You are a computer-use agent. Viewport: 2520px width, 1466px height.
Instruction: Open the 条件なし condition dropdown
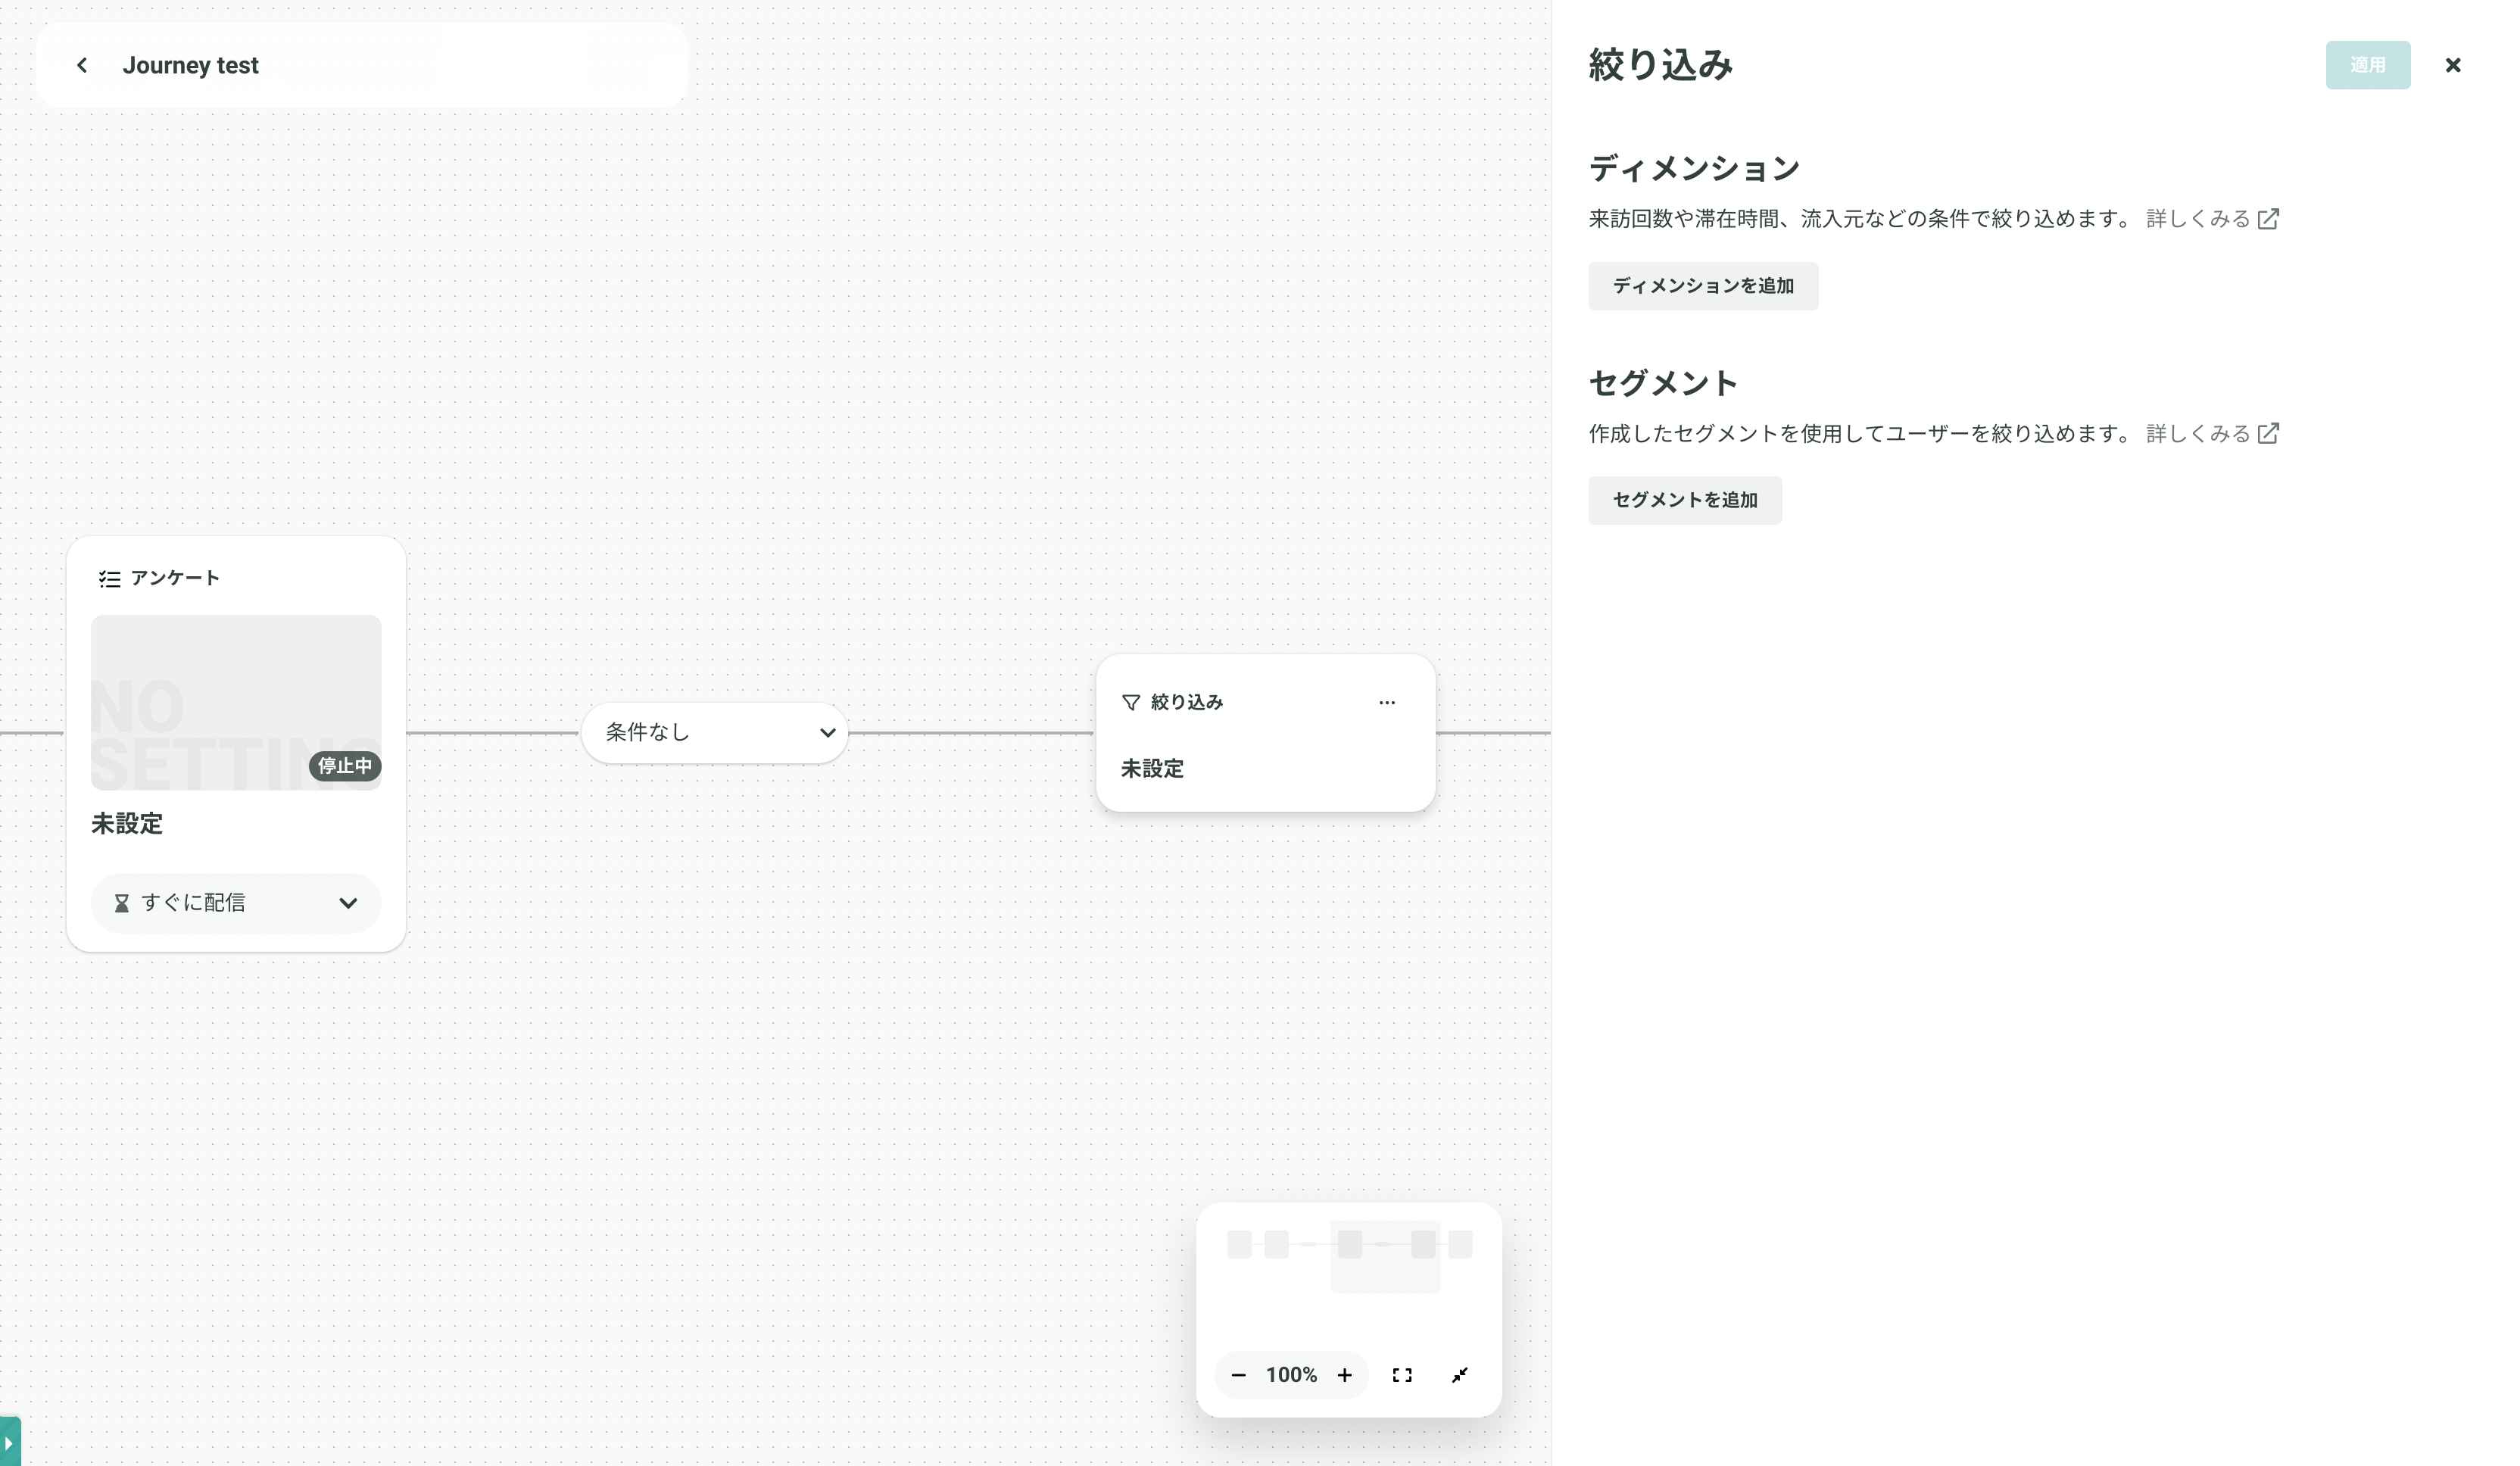click(714, 732)
